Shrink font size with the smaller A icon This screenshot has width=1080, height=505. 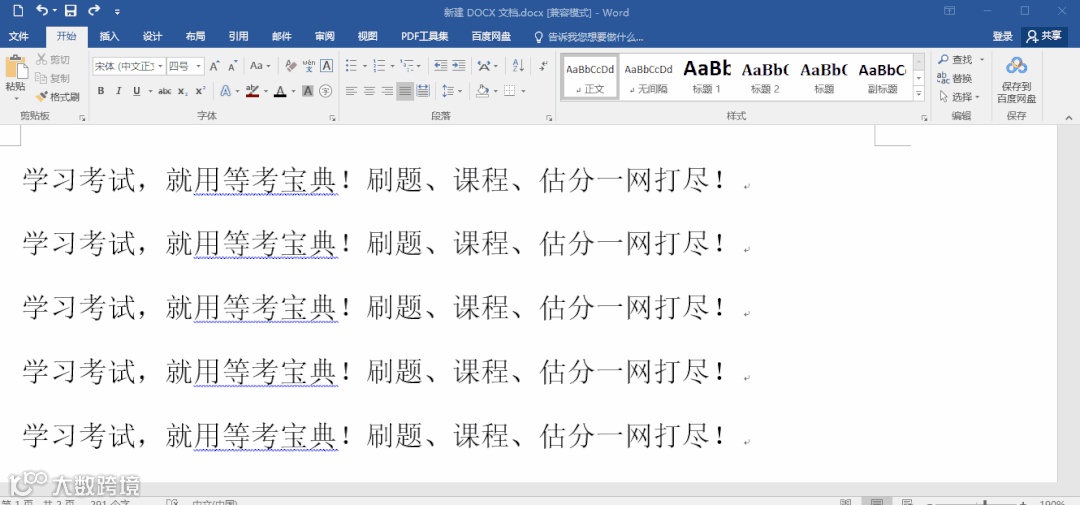click(233, 66)
